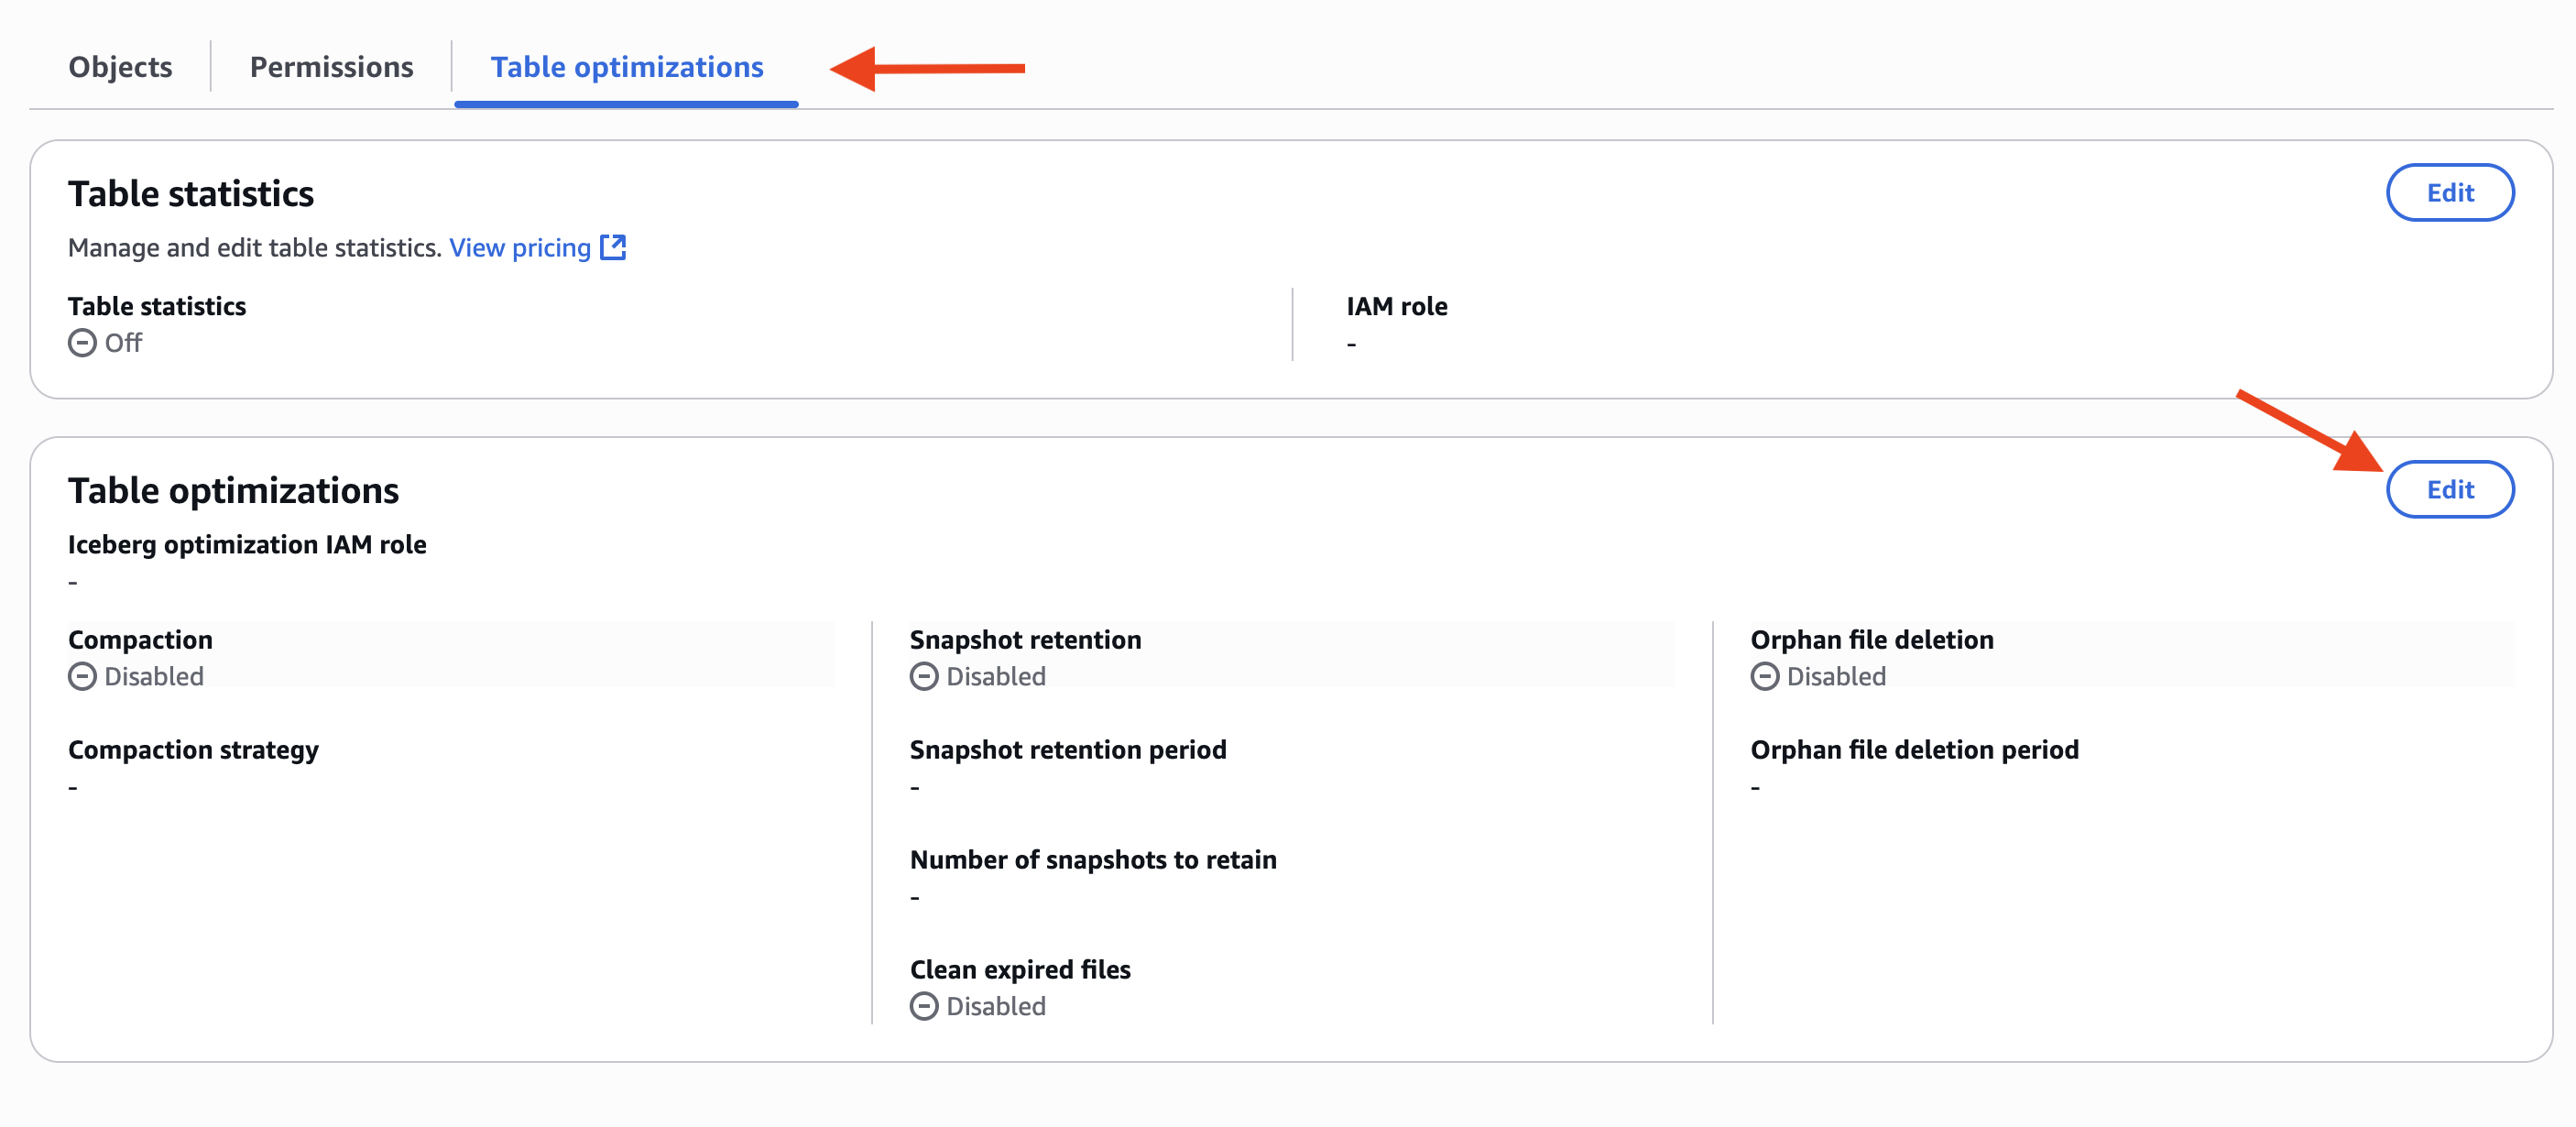Click the Disabled icon under Snapshot retention

924,677
